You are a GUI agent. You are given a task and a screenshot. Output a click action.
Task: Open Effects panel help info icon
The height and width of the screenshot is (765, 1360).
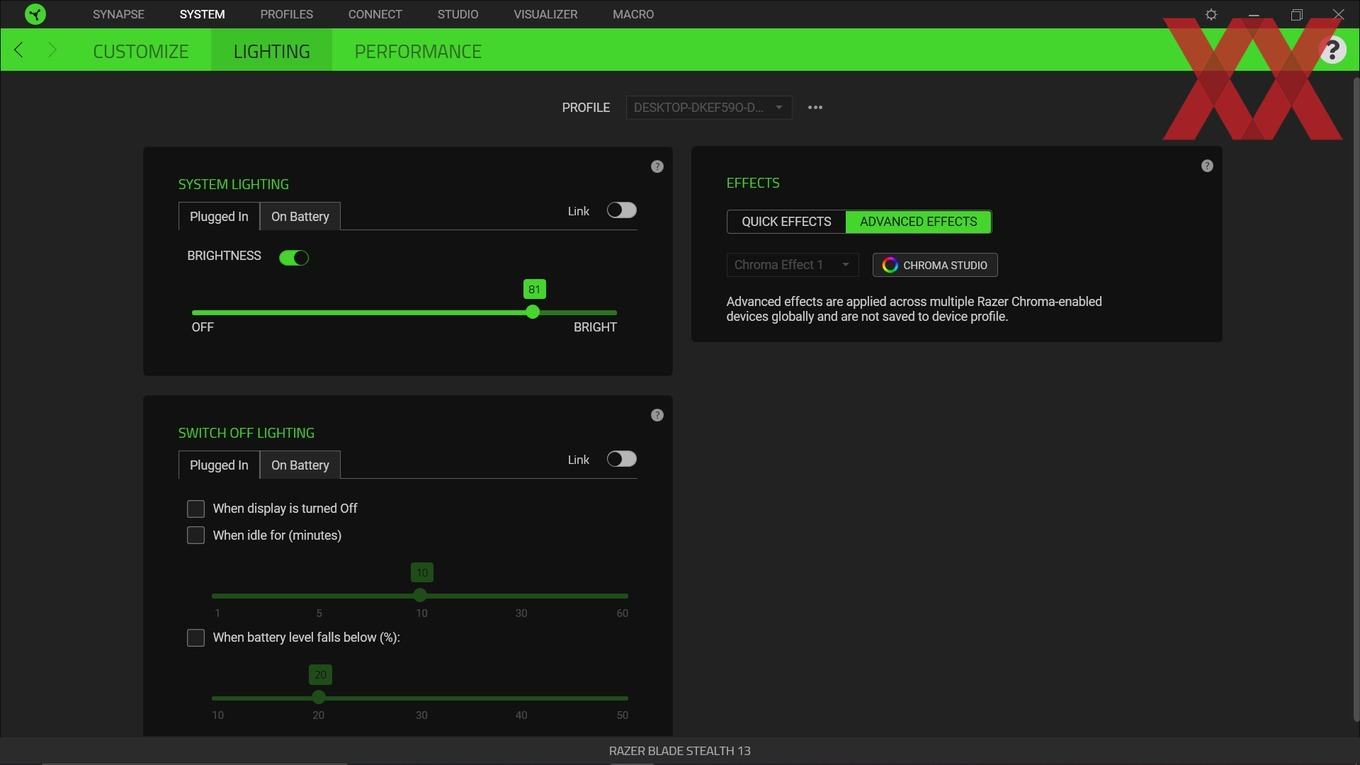pyautogui.click(x=1207, y=166)
